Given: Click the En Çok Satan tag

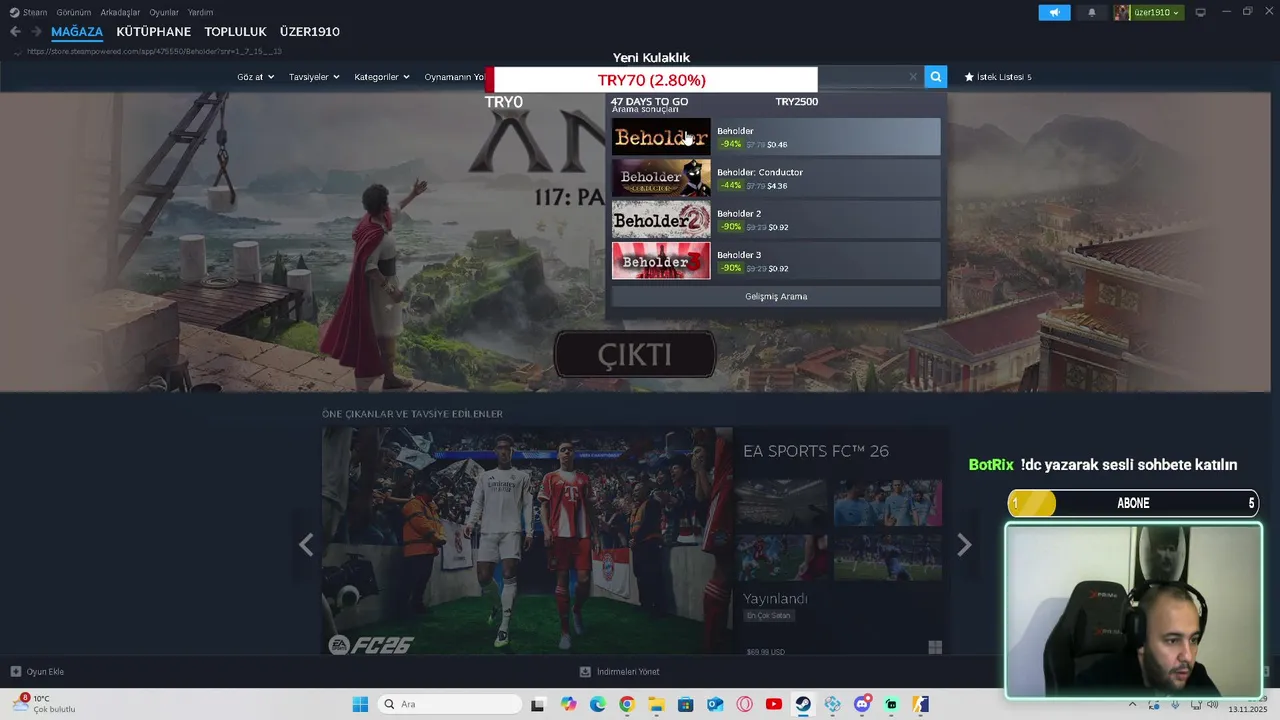Looking at the screenshot, I should click(x=769, y=615).
